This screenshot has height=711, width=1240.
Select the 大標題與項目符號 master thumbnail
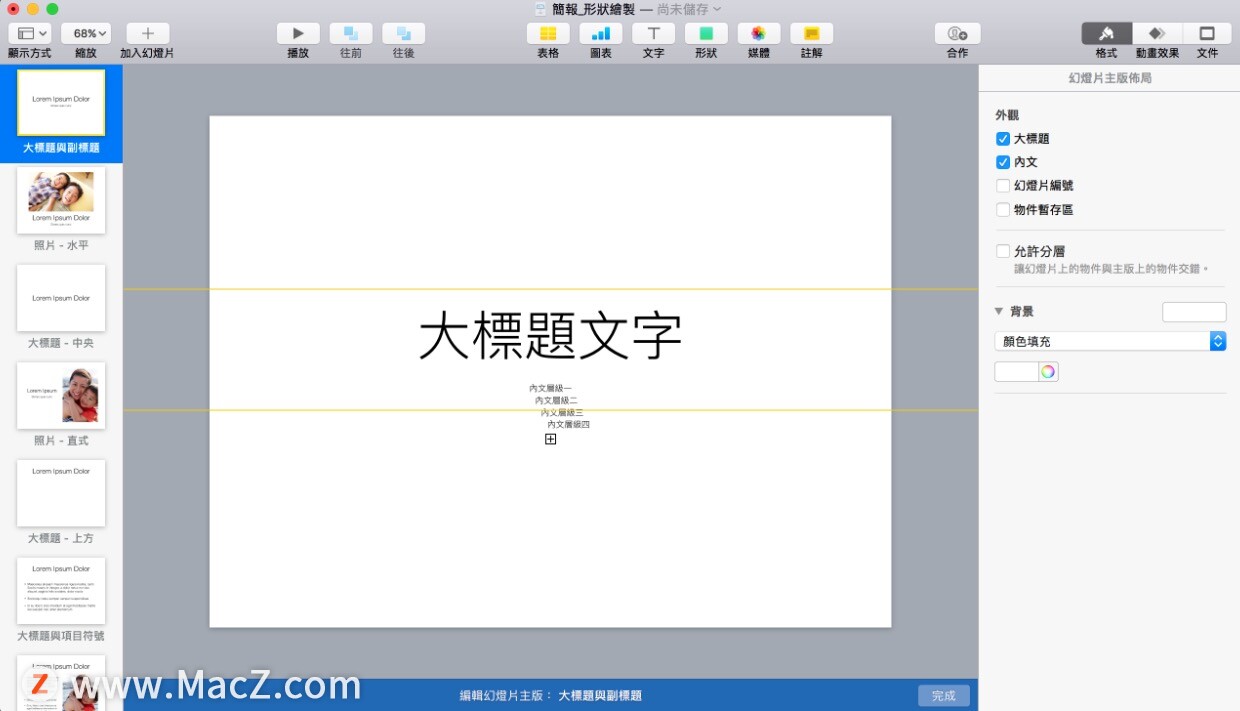point(61,591)
